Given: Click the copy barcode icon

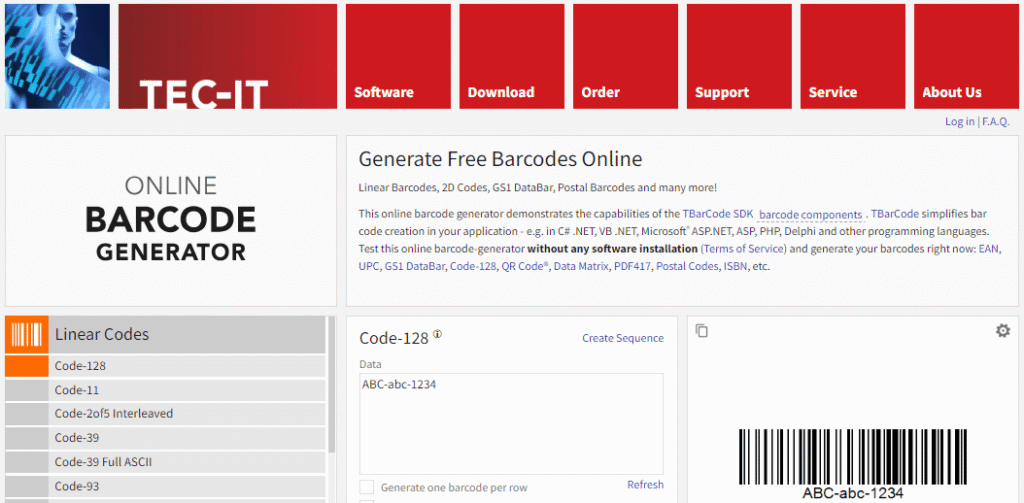Looking at the screenshot, I should point(702,331).
